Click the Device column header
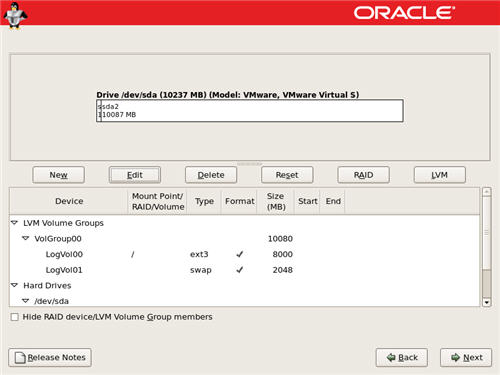Screen dimensions: 500x375 tap(69, 201)
